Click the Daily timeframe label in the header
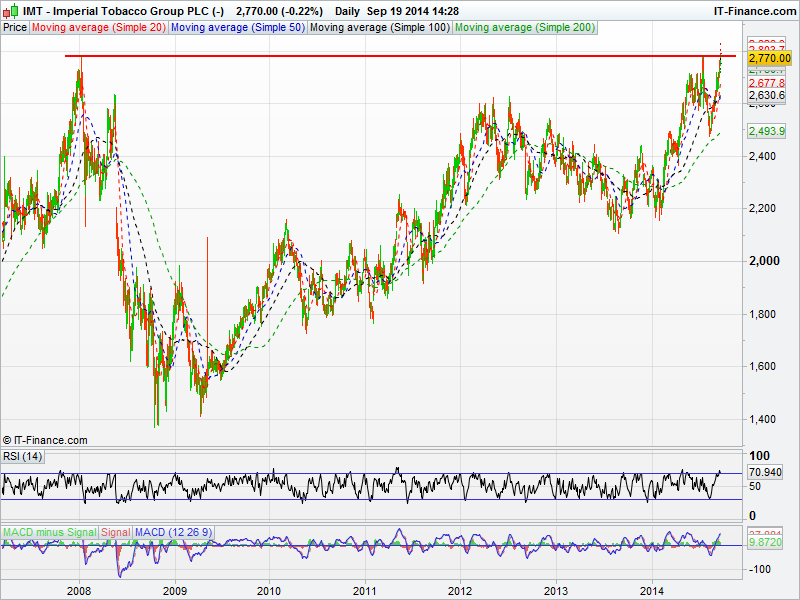 [348, 10]
